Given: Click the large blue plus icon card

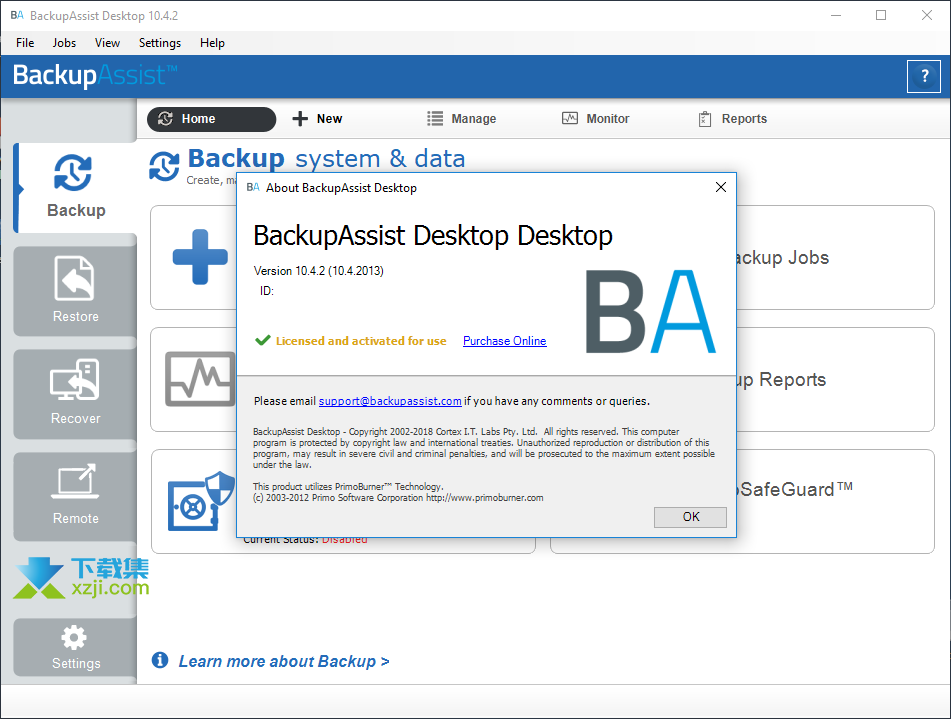Looking at the screenshot, I should (x=200, y=257).
